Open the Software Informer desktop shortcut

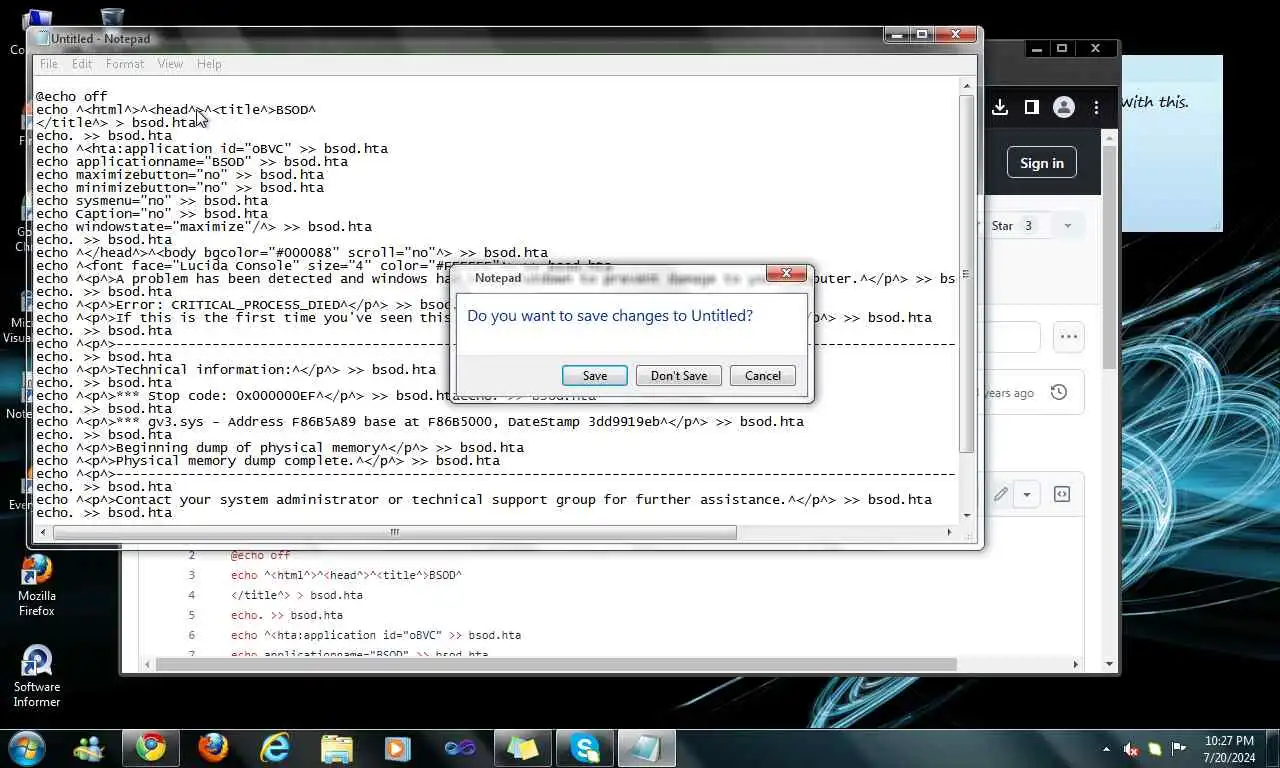pyautogui.click(x=37, y=677)
